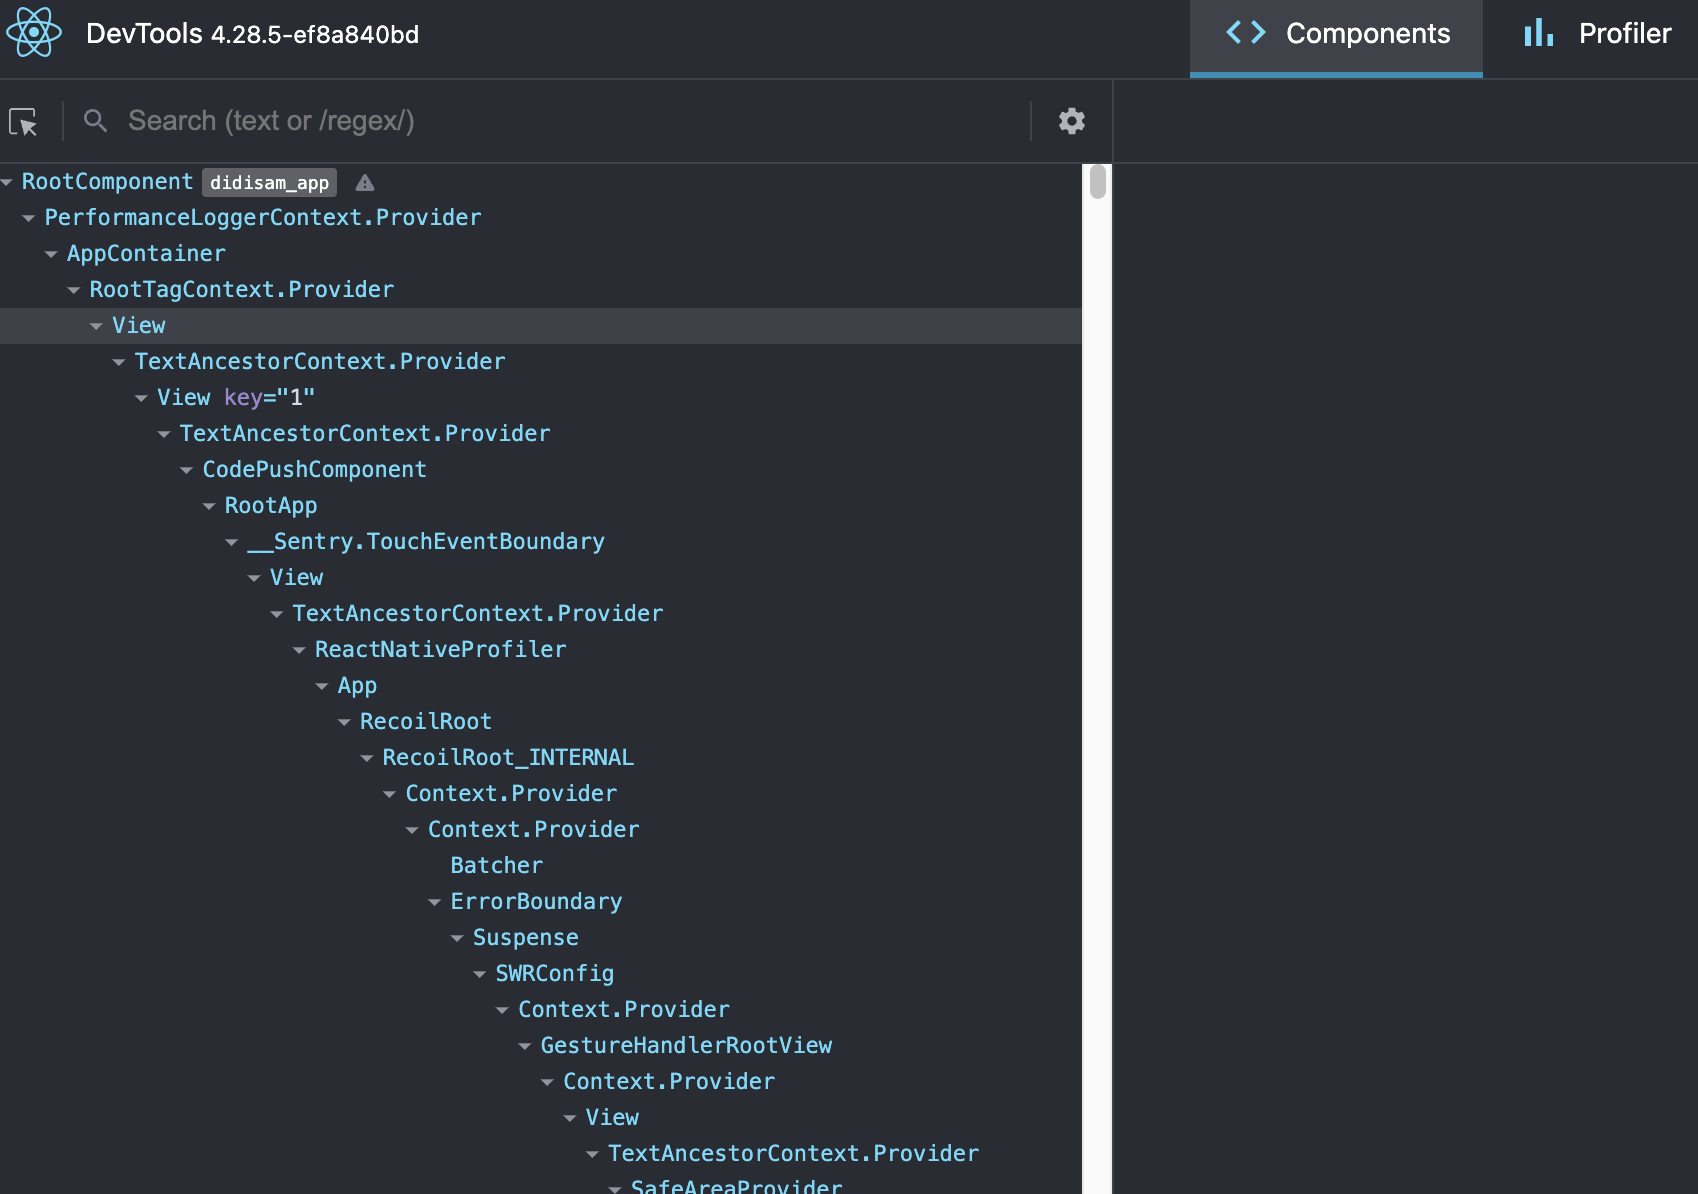The image size is (1698, 1194).
Task: Collapse the ErrorBoundary node arrow
Action: tap(435, 902)
